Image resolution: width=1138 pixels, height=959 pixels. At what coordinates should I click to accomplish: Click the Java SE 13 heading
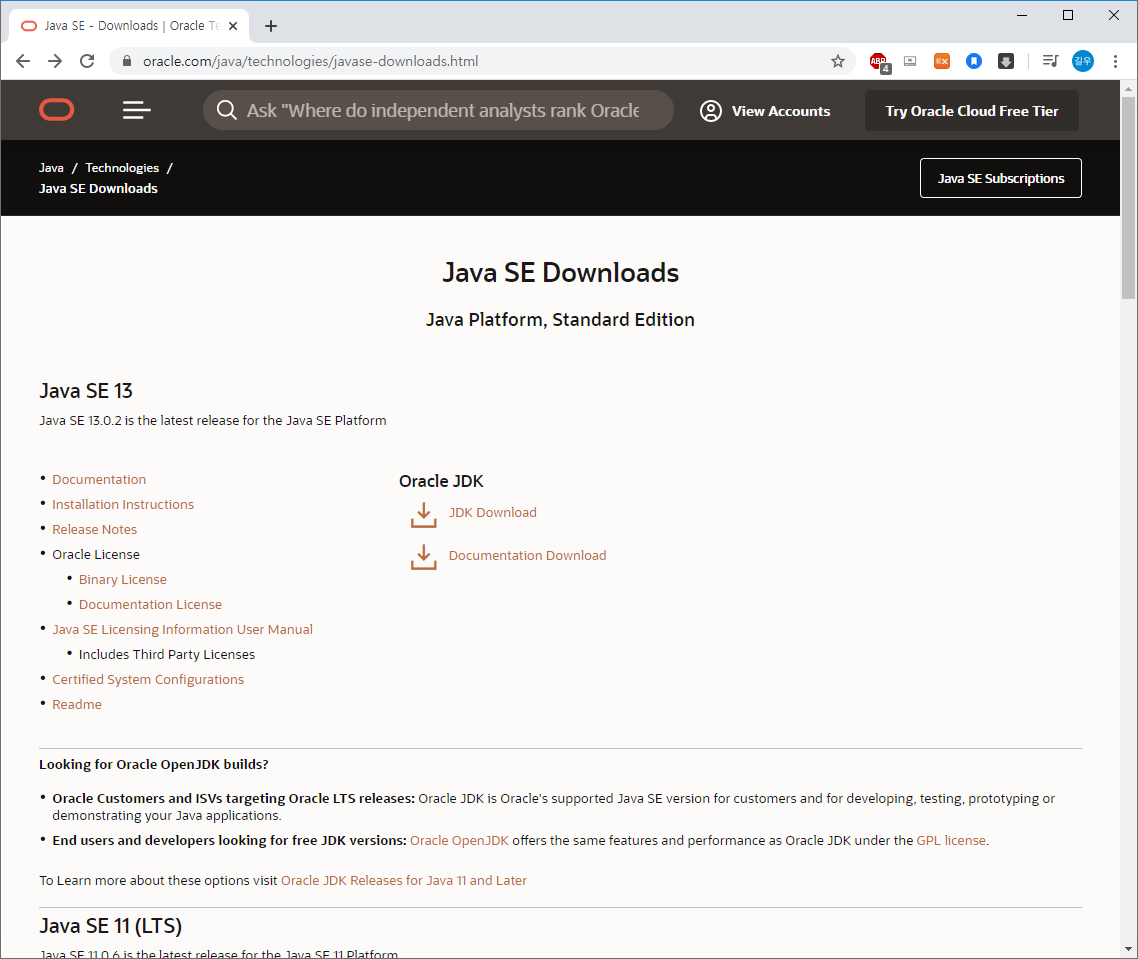(x=86, y=391)
